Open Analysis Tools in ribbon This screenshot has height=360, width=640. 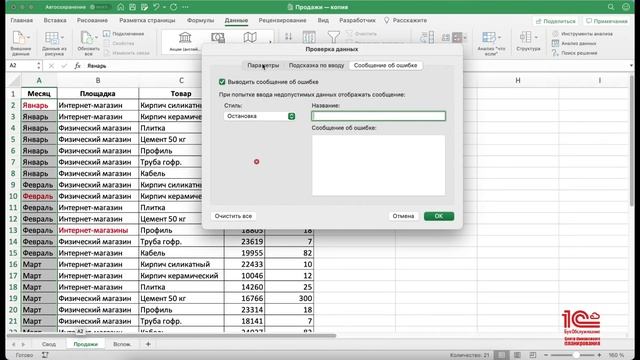pos(582,34)
